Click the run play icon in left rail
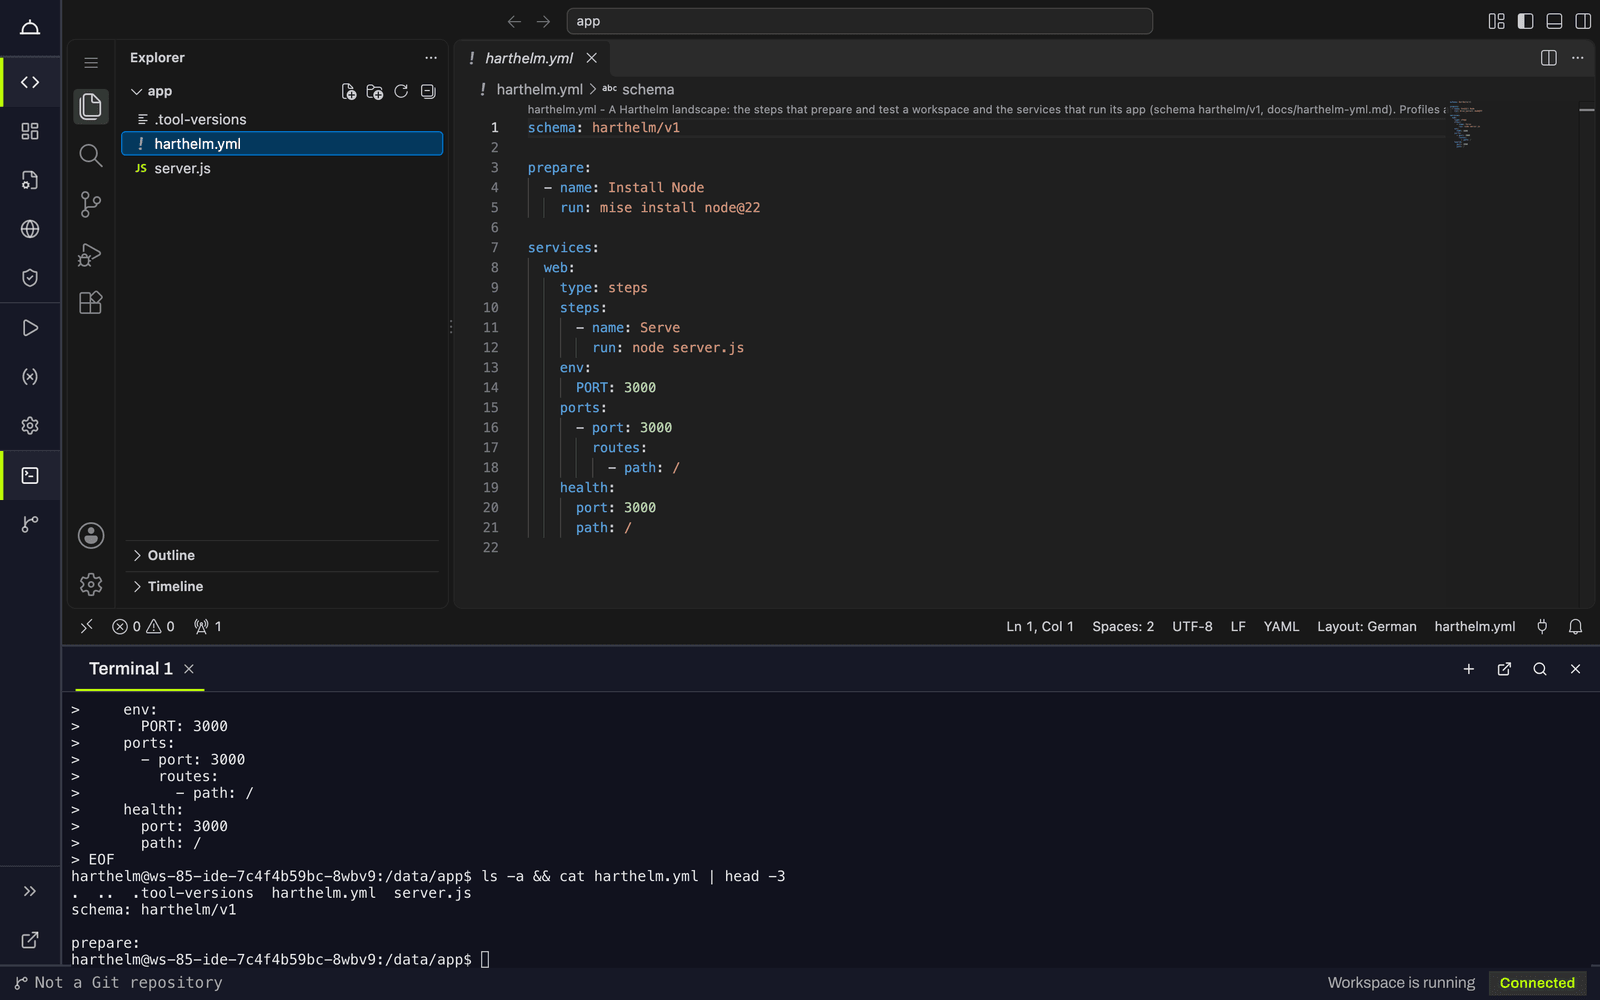The image size is (1600, 1000). click(x=30, y=328)
